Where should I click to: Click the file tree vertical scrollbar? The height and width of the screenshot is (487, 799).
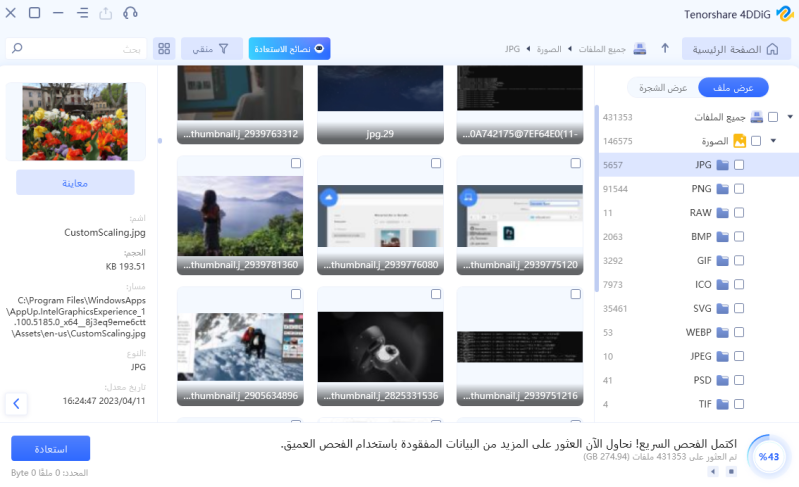click(x=597, y=199)
